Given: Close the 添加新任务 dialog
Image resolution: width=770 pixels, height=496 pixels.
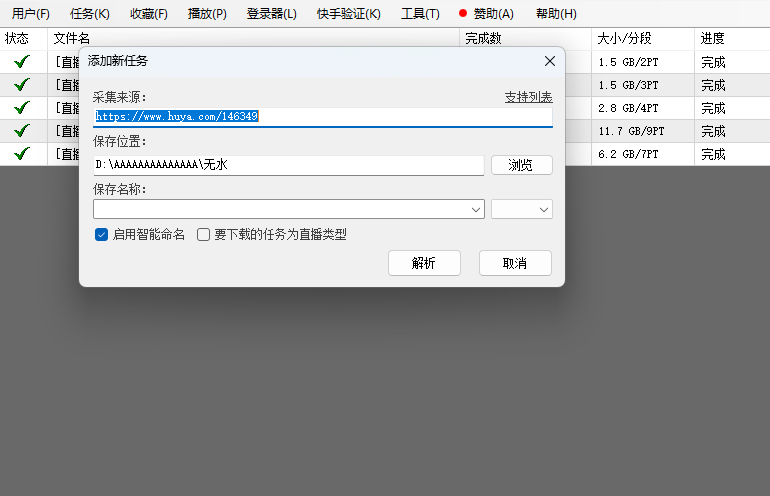Looking at the screenshot, I should 549,61.
